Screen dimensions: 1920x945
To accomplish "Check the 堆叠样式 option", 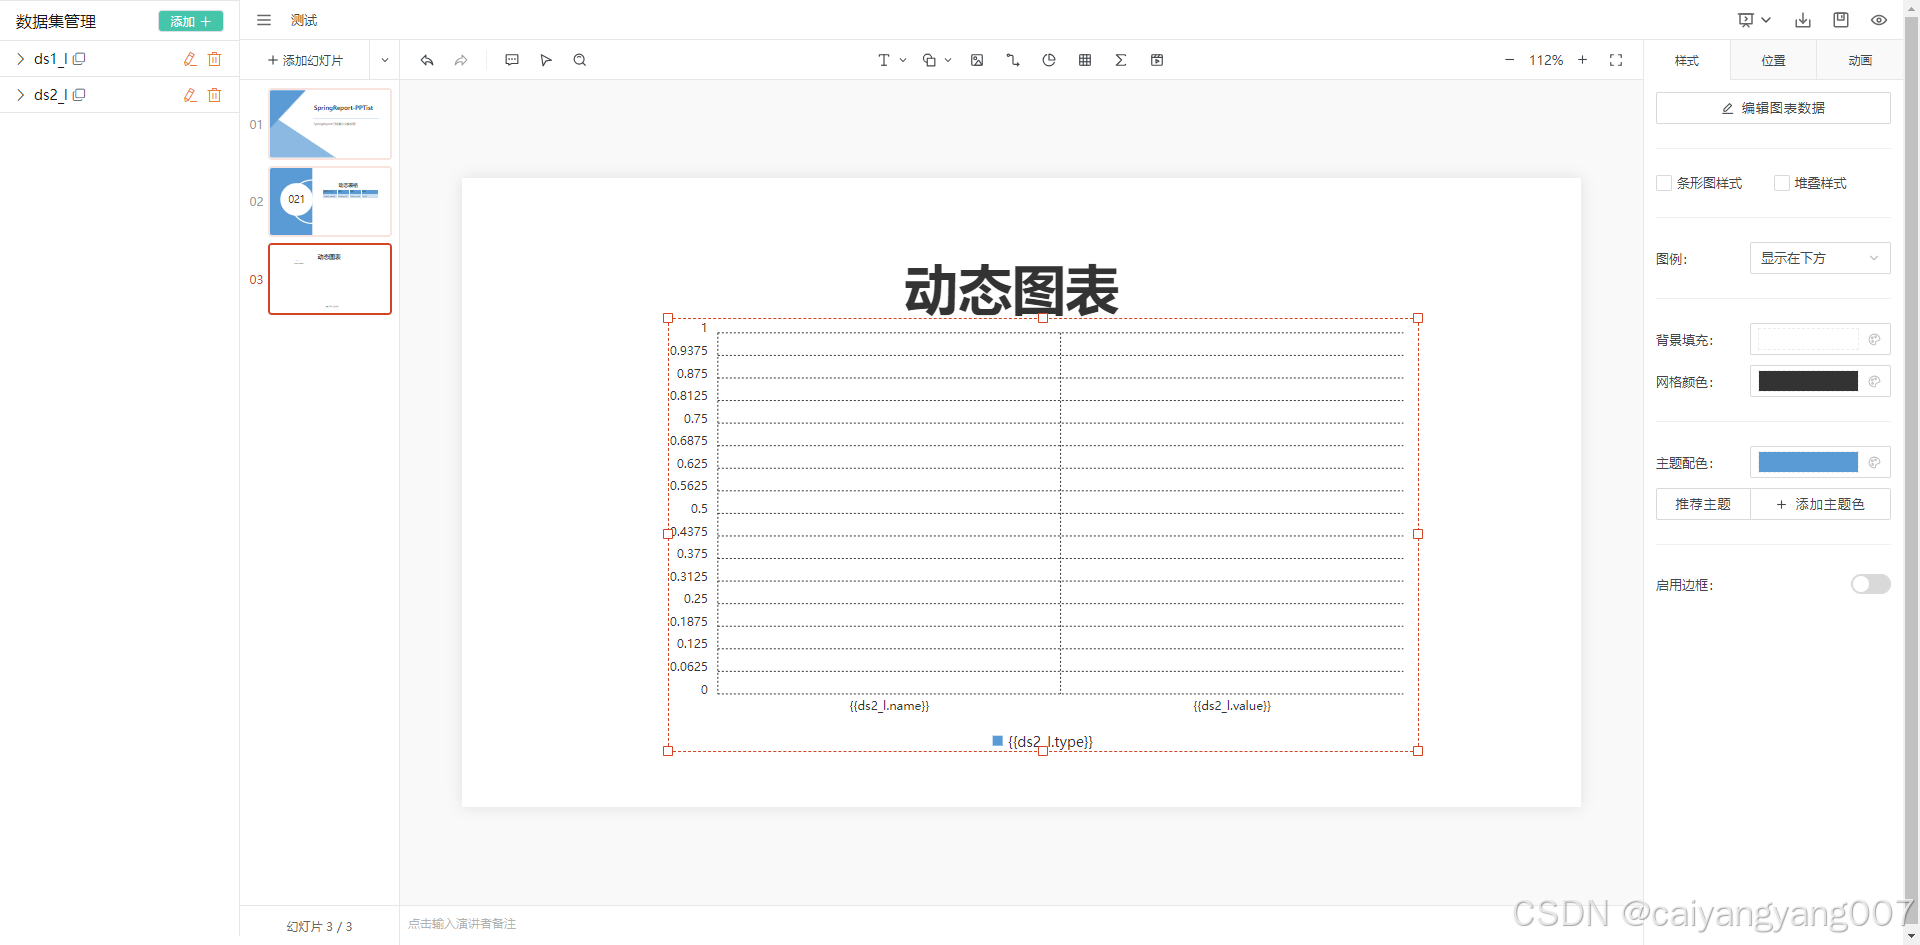I will tap(1781, 183).
